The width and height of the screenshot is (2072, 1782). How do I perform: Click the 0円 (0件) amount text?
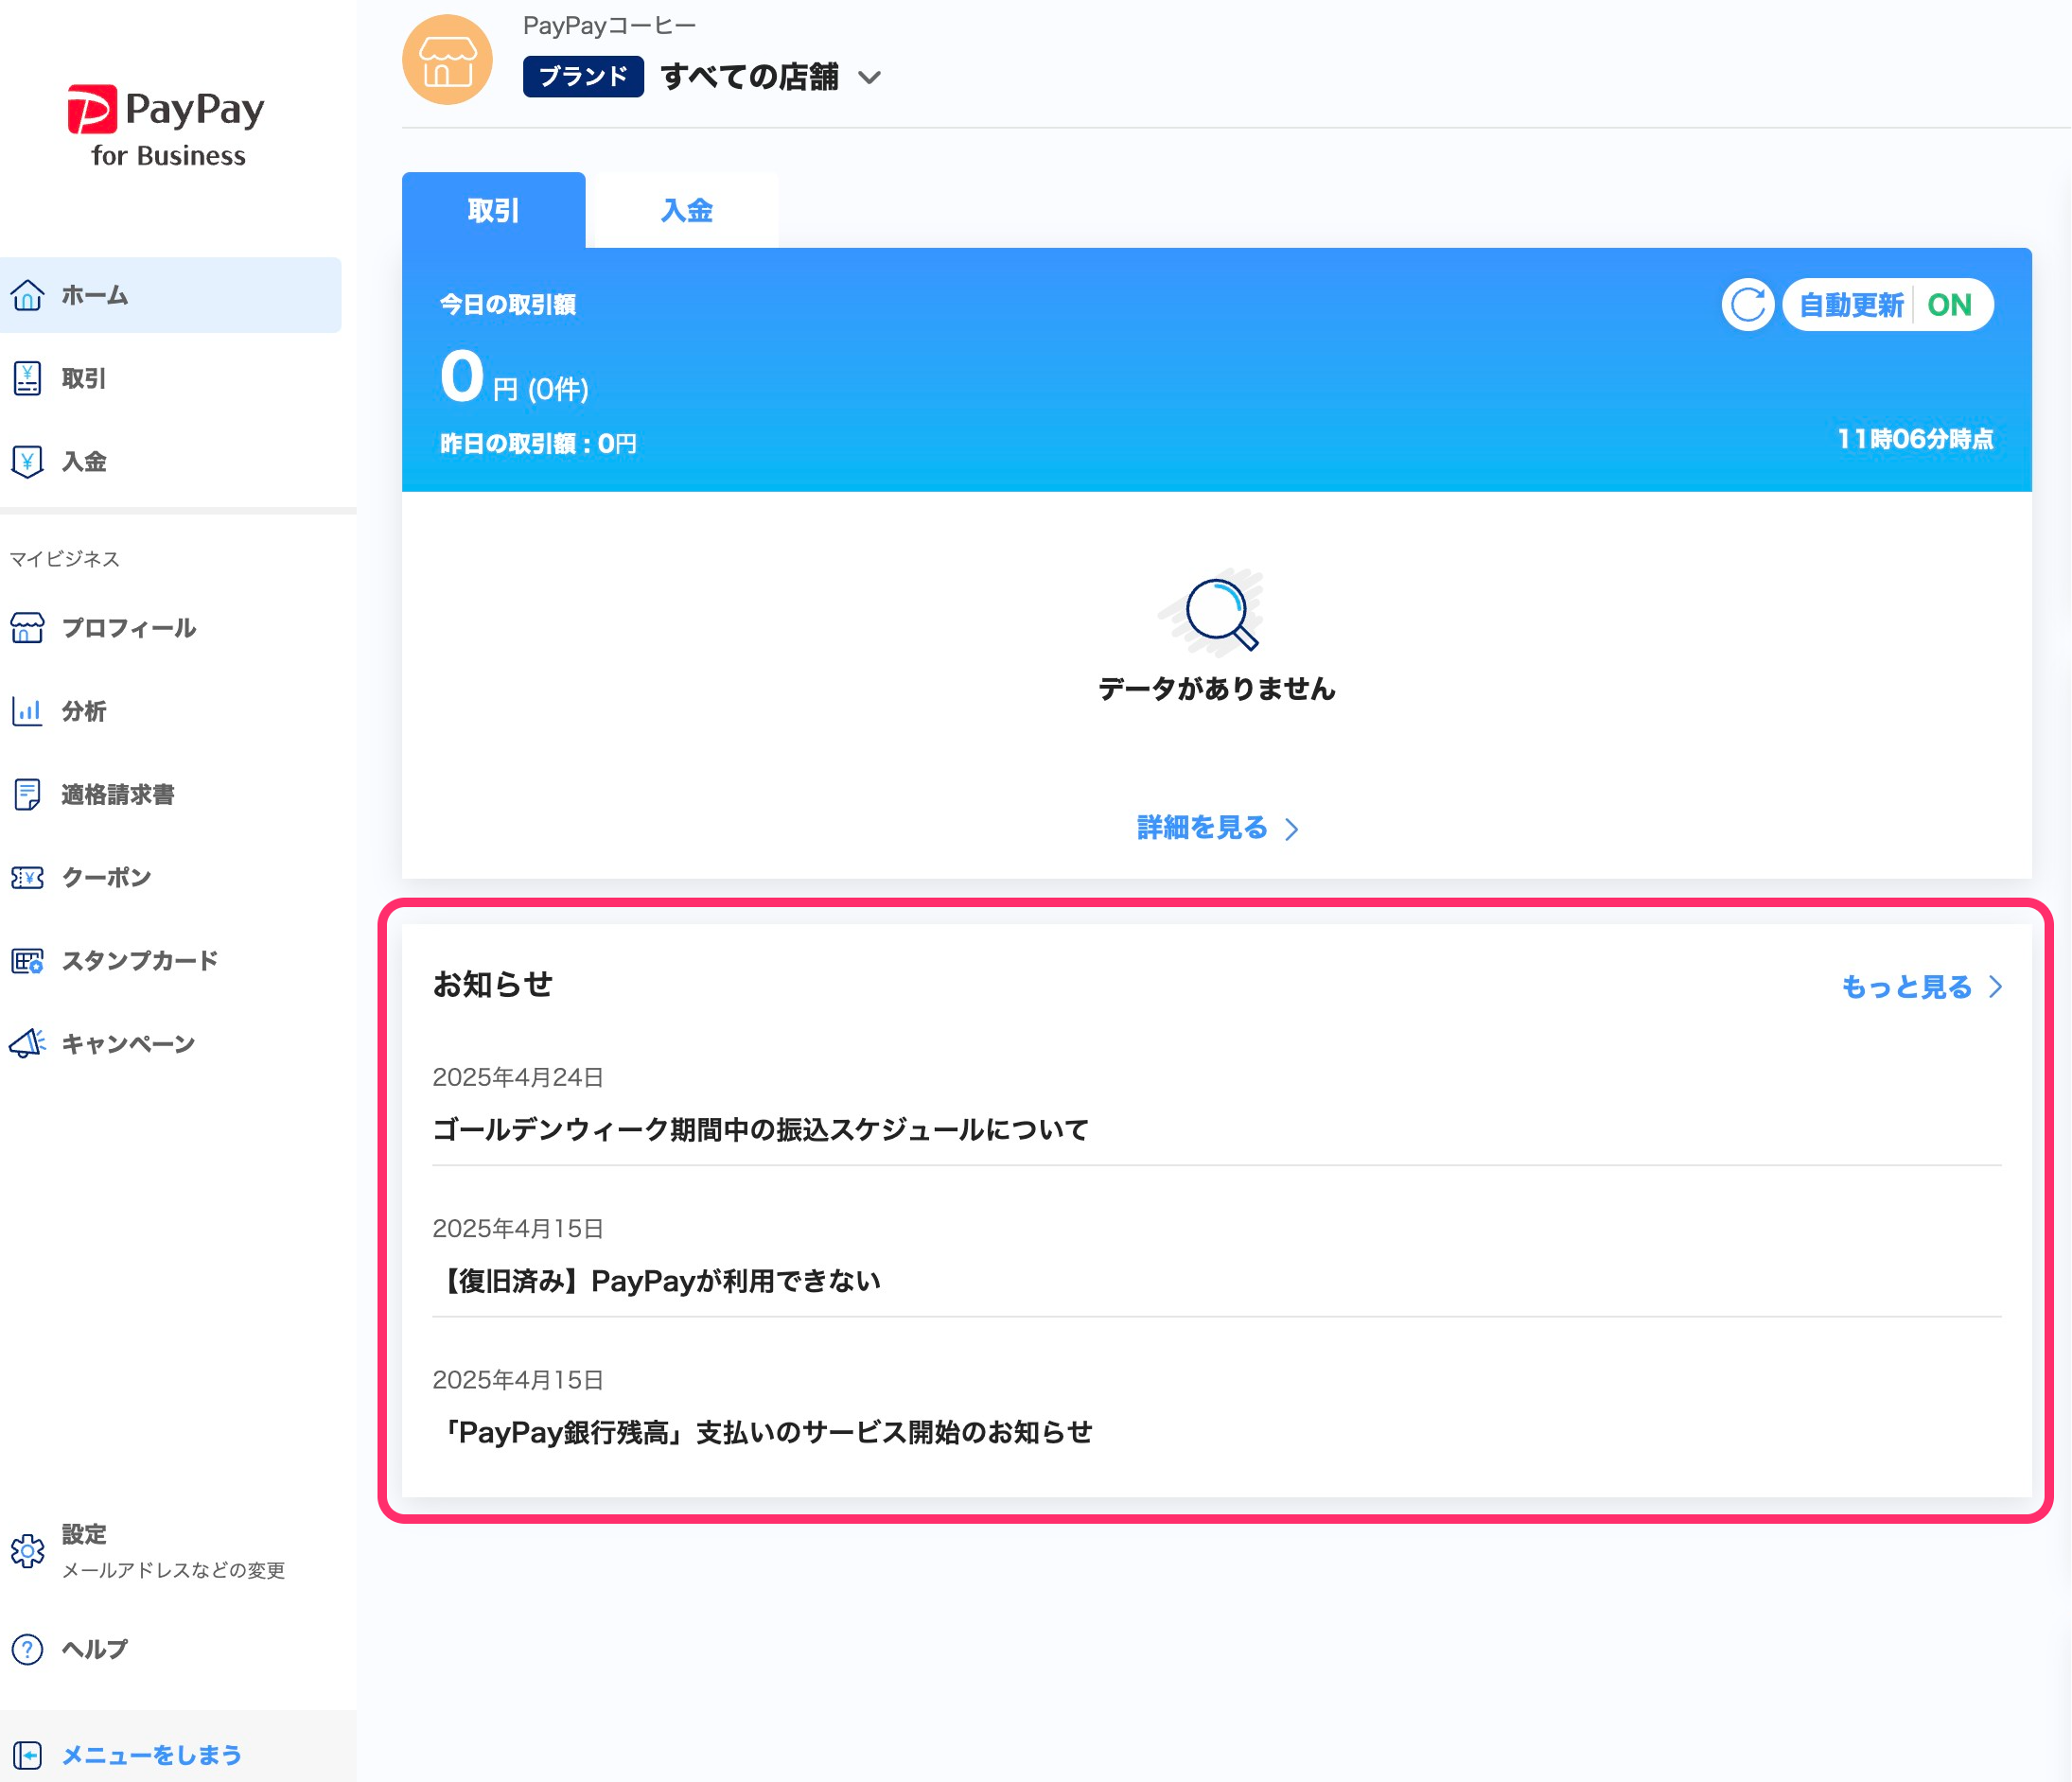(514, 377)
